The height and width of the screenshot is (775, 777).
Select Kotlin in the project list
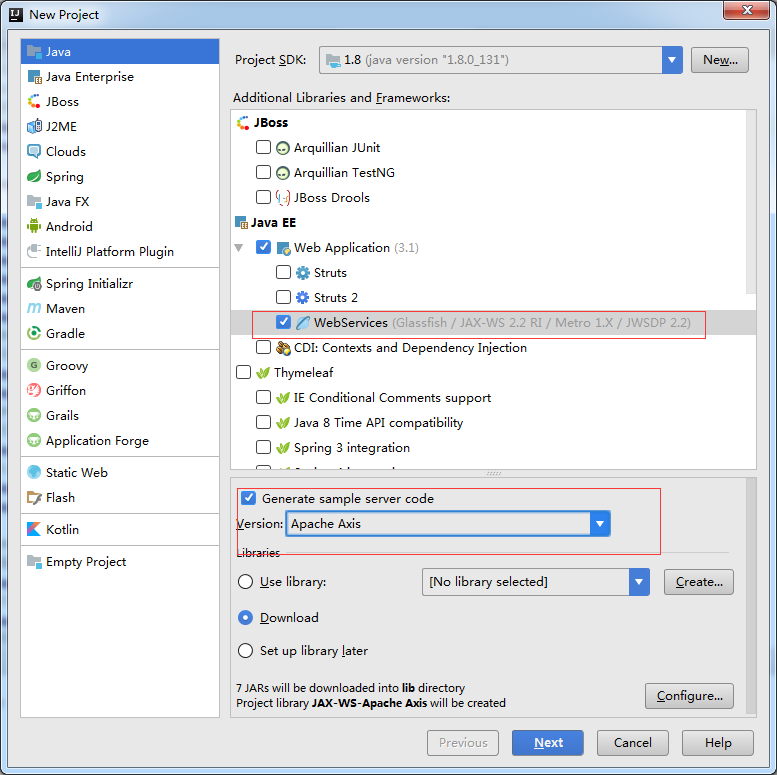tap(120, 530)
